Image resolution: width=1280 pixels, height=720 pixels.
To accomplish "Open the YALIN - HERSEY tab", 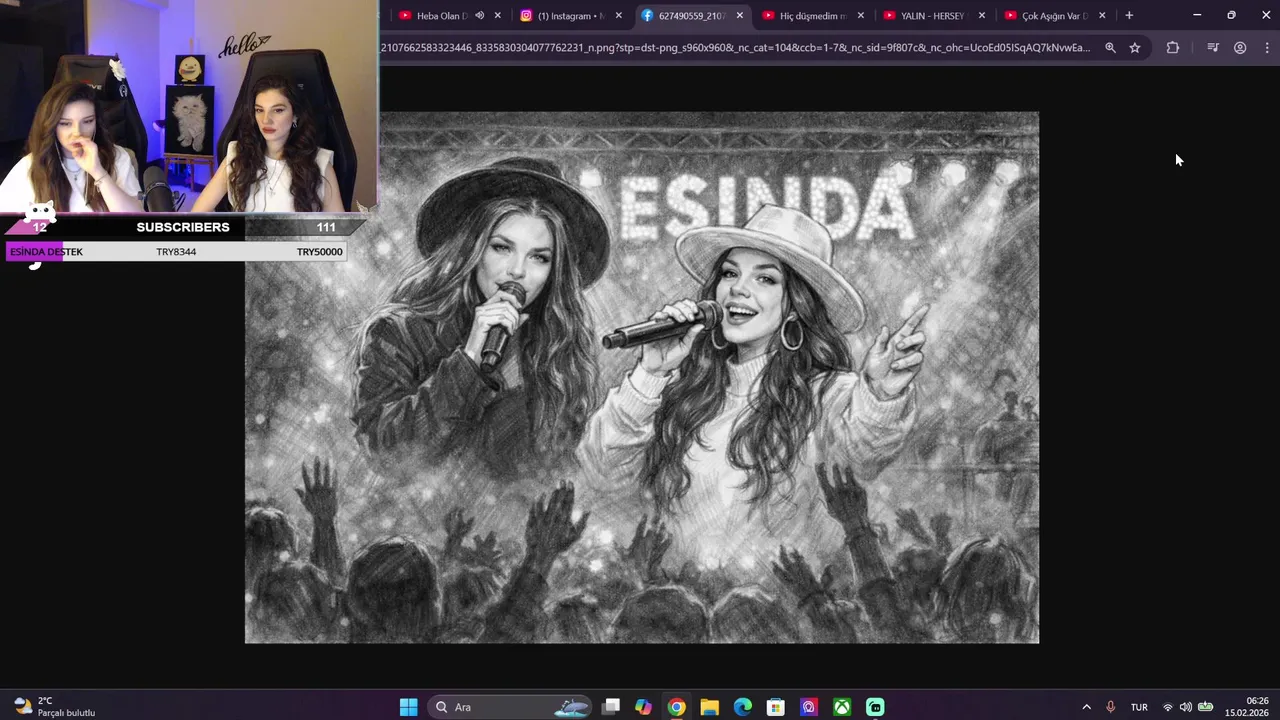I will pos(931,16).
